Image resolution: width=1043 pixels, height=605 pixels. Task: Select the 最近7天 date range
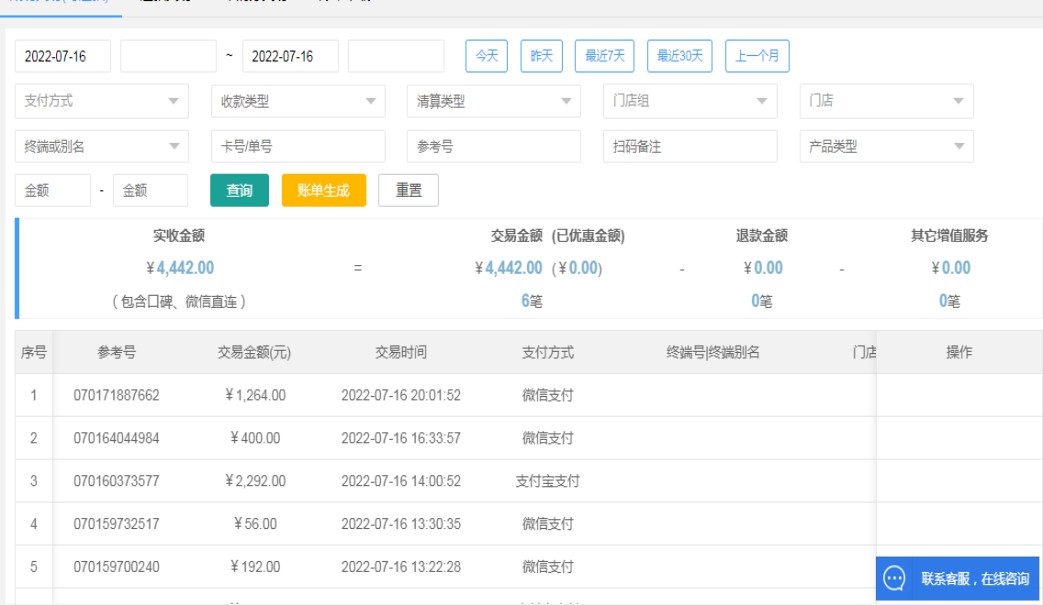pos(605,56)
